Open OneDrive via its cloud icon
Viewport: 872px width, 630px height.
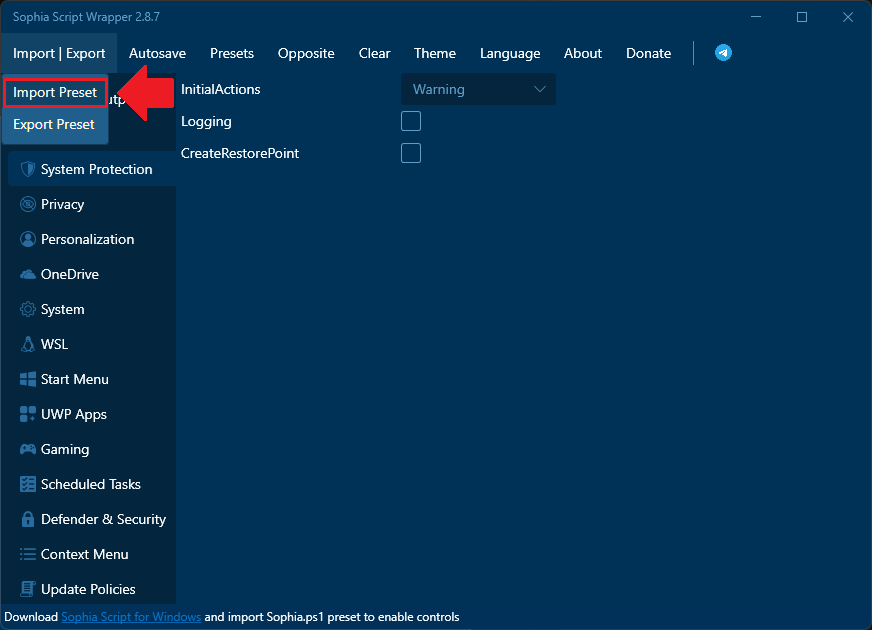pyautogui.click(x=28, y=274)
